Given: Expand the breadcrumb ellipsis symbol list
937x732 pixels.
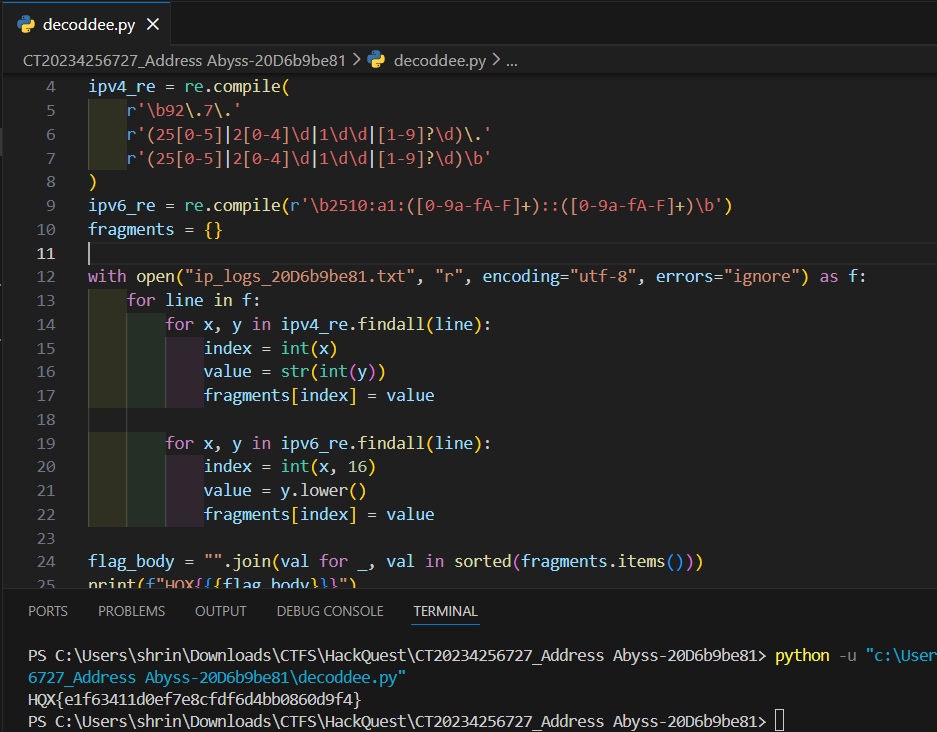Looking at the screenshot, I should coord(512,60).
